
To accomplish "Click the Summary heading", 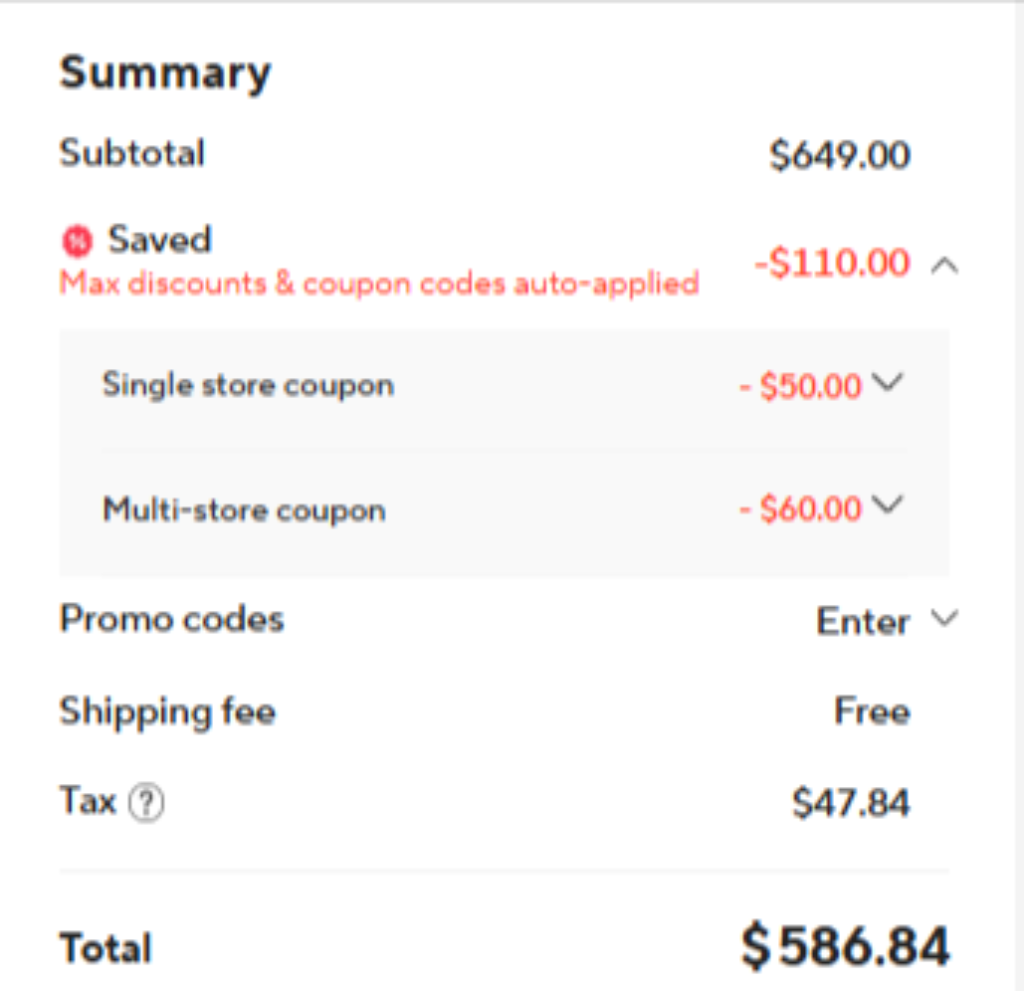I will [x=165, y=74].
